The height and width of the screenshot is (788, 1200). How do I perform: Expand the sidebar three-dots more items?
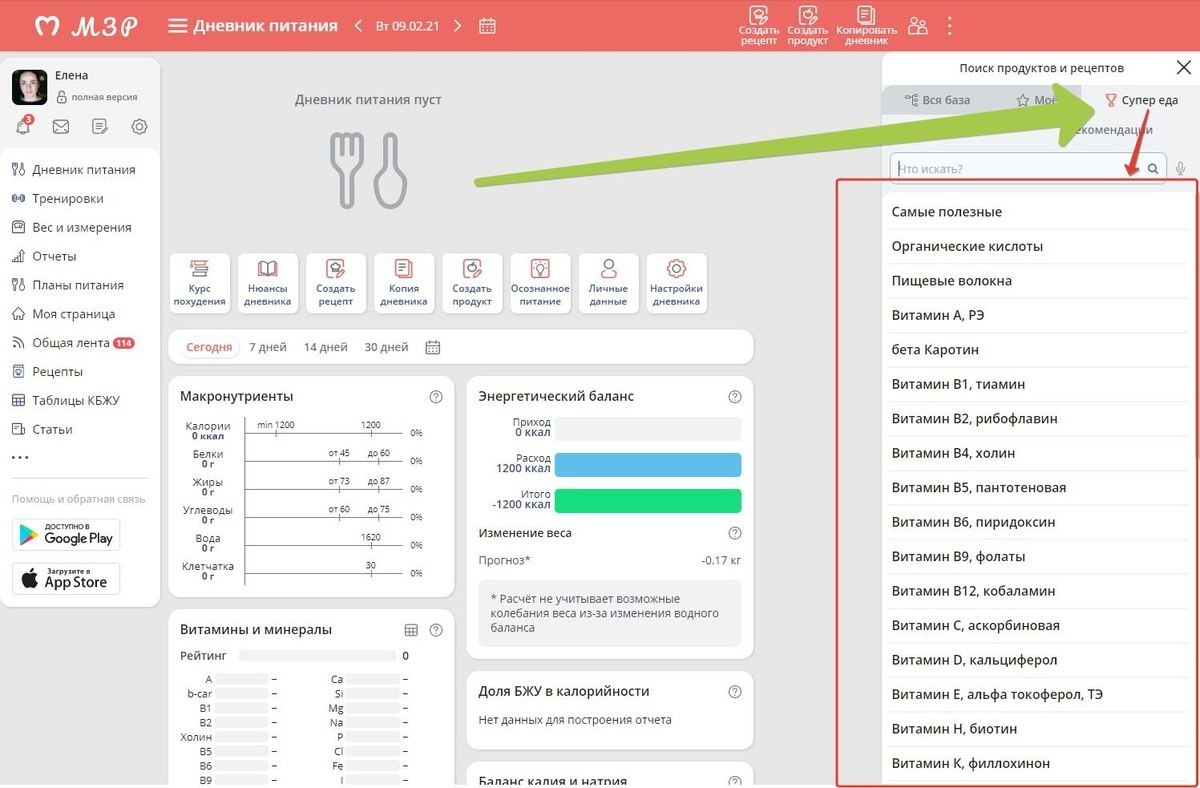20,458
